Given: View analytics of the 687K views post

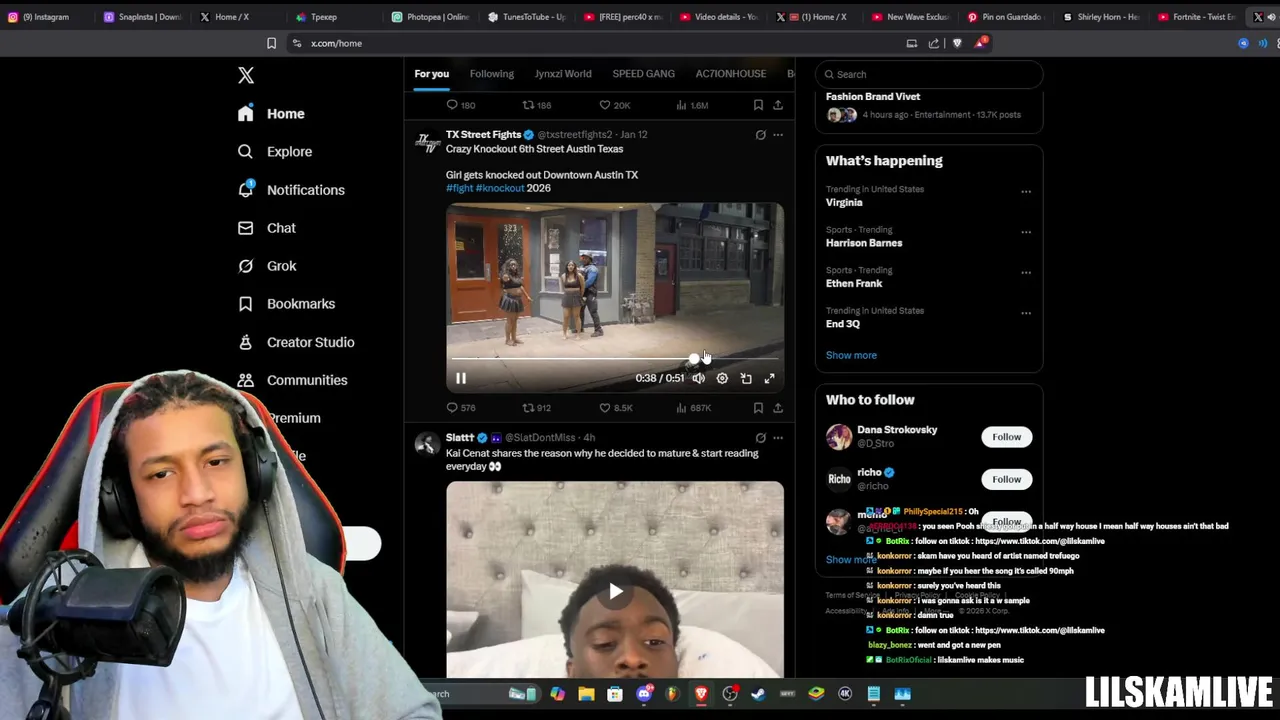Looking at the screenshot, I should point(693,408).
